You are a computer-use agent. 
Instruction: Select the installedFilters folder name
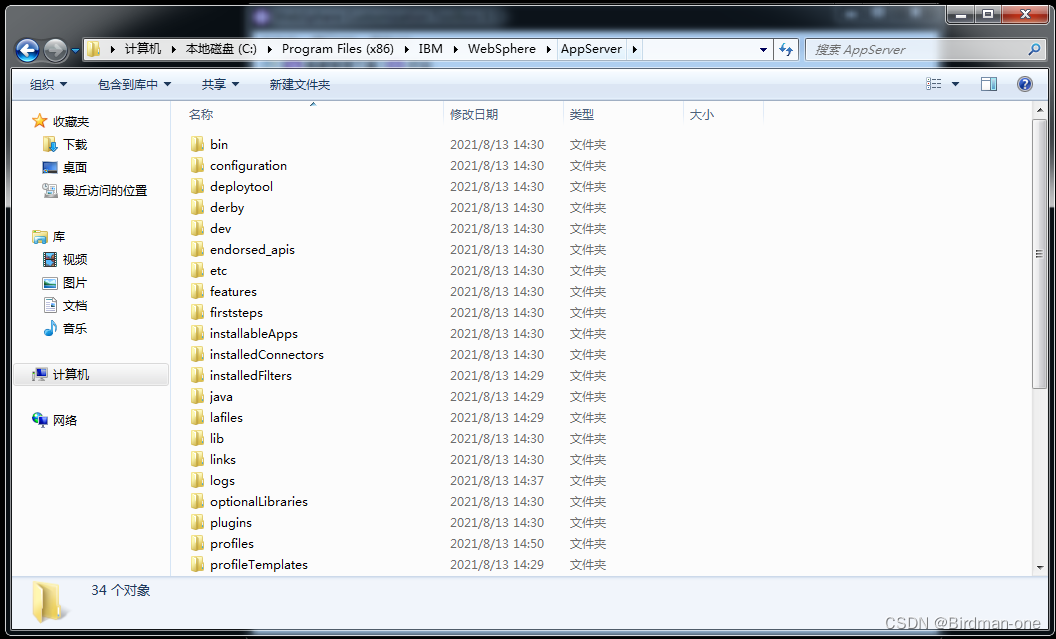pyautogui.click(x=251, y=375)
